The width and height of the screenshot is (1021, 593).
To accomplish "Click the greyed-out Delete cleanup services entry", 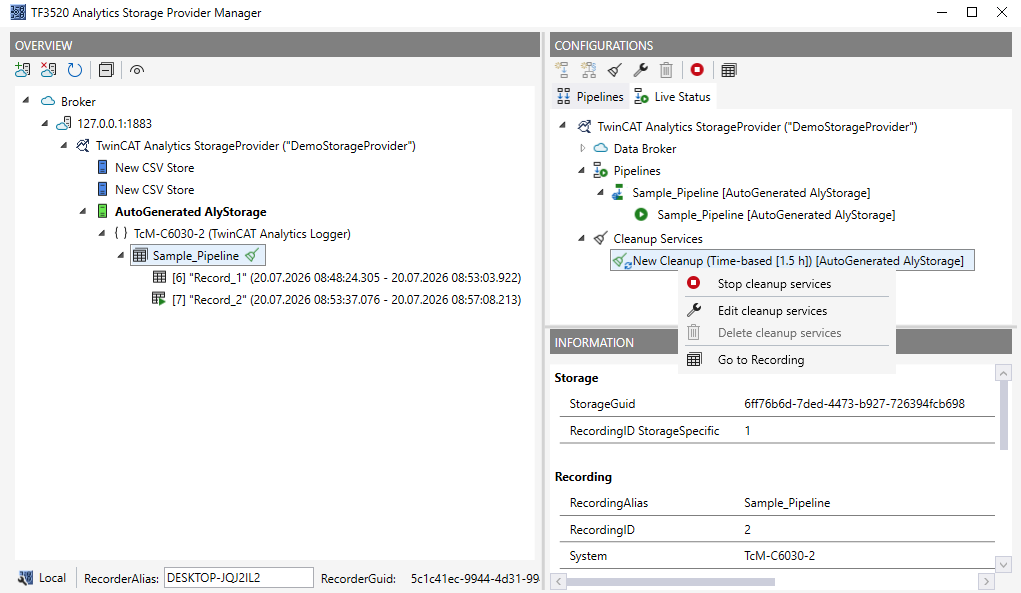I will click(x=779, y=333).
